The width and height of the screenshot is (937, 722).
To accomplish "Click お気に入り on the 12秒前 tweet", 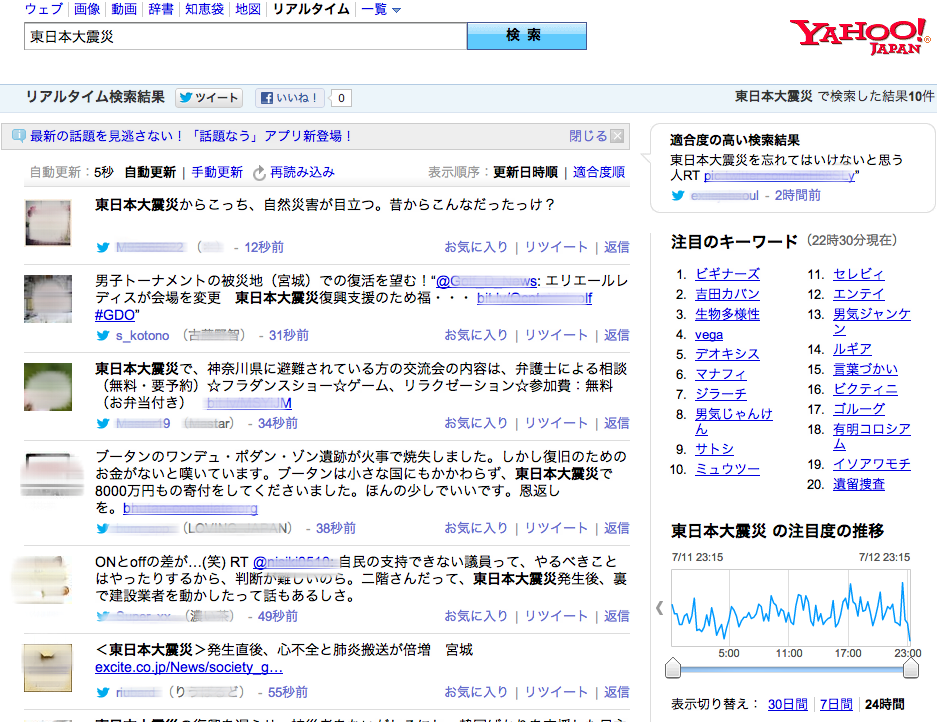I will coord(476,247).
